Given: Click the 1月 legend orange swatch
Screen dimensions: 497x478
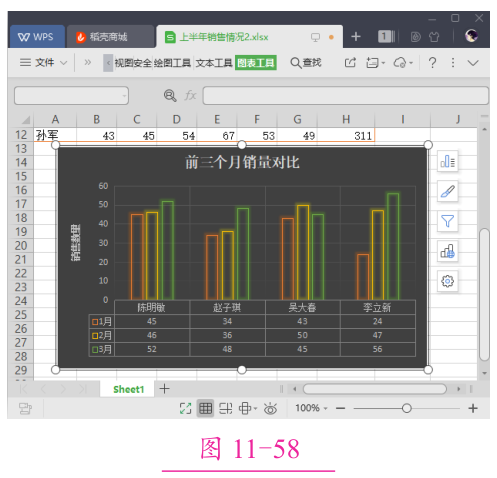Looking at the screenshot, I should pos(95,322).
